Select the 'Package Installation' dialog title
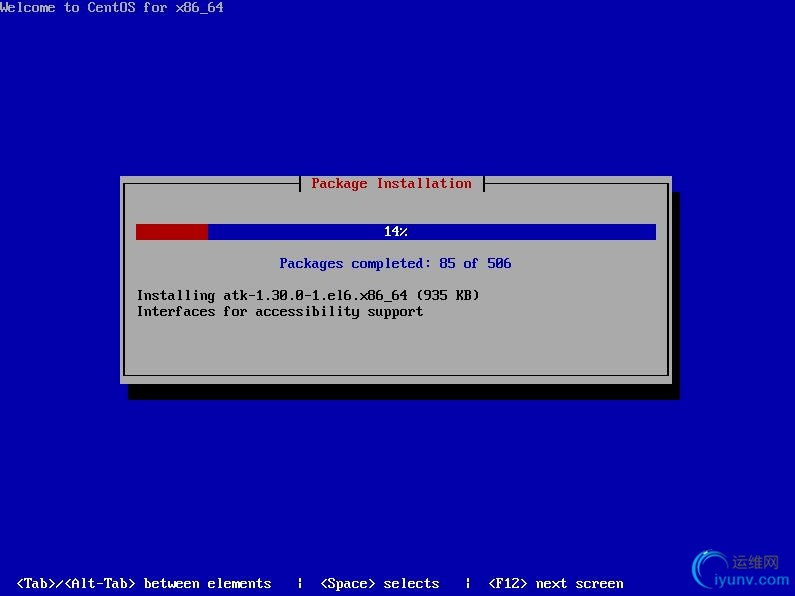The image size is (795, 596). (391, 183)
